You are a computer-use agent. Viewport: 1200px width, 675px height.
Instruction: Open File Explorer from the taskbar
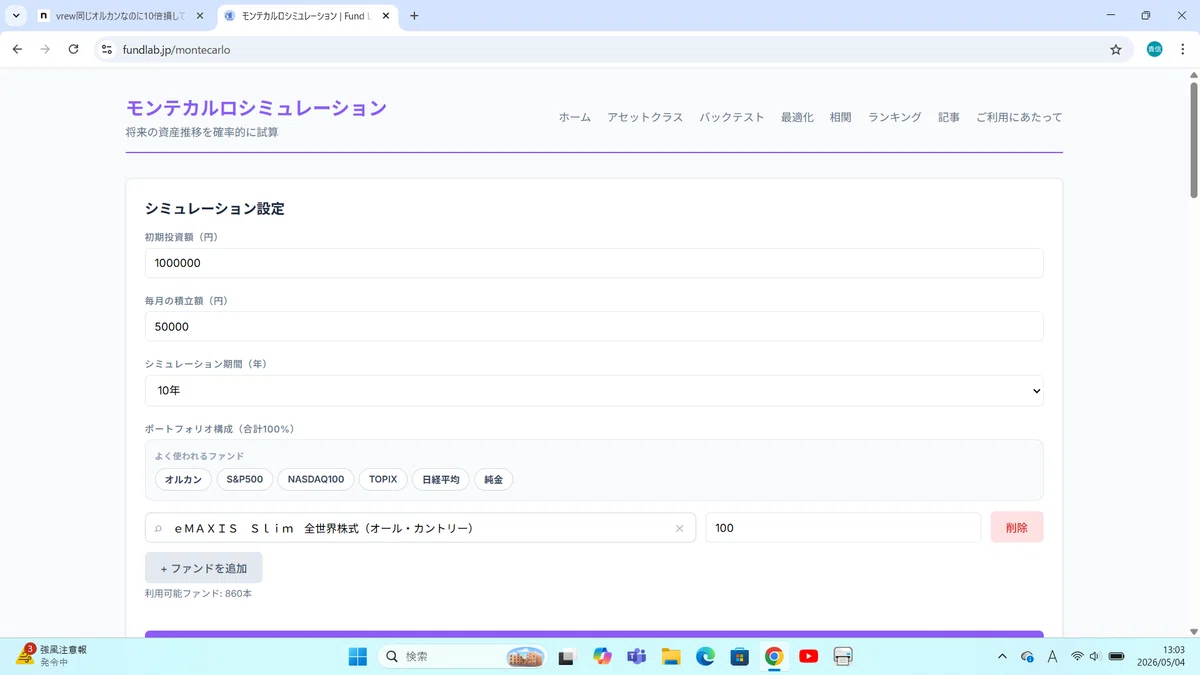click(x=671, y=656)
